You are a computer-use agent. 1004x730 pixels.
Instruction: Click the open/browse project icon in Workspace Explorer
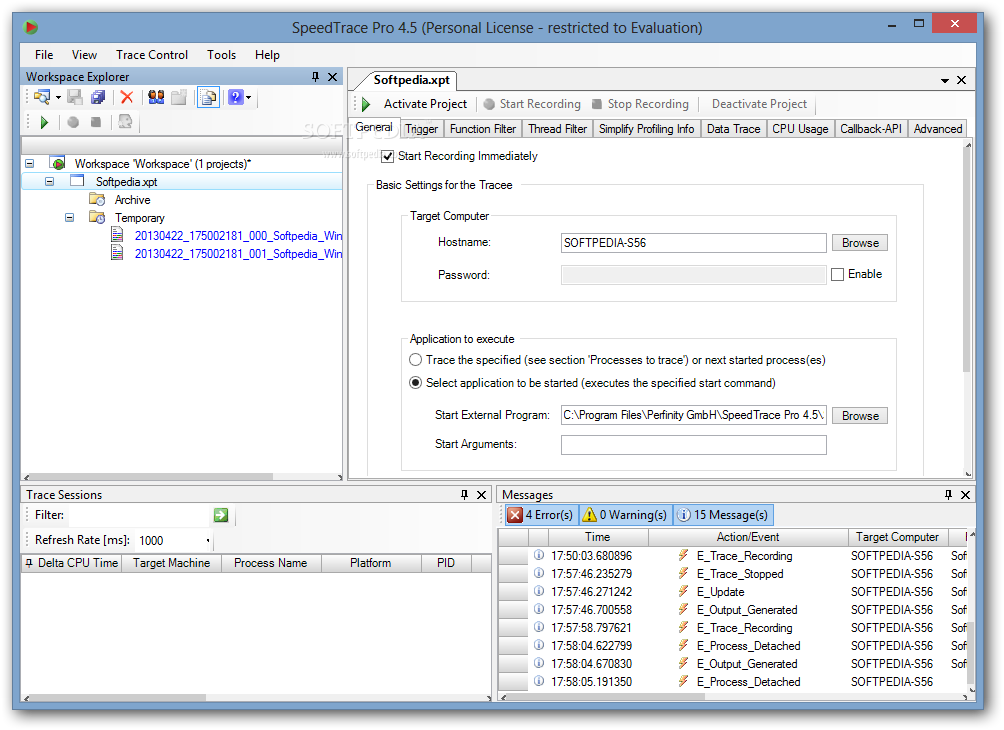point(42,97)
